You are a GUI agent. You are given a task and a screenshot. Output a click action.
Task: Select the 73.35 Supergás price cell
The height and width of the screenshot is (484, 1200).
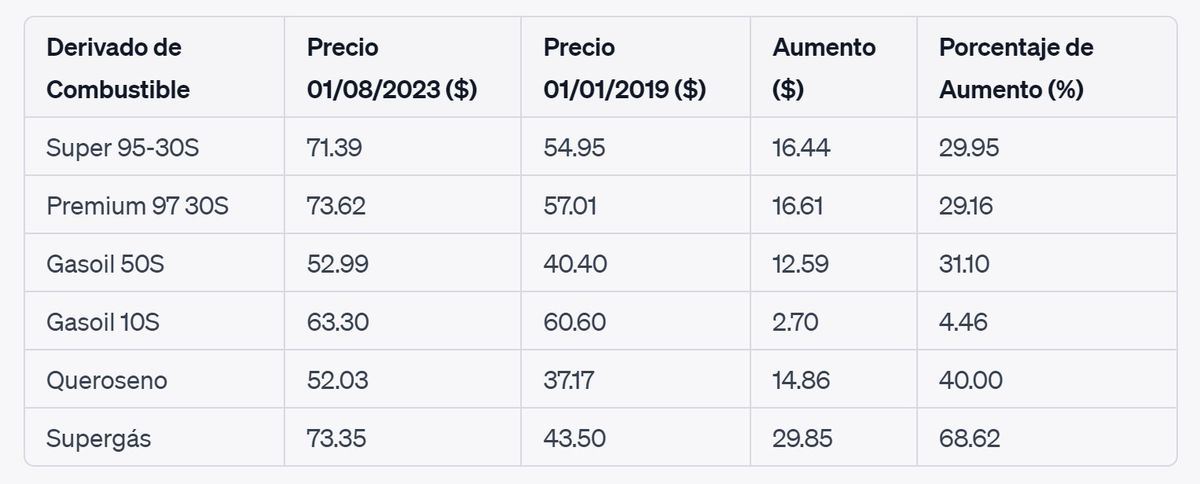click(337, 438)
